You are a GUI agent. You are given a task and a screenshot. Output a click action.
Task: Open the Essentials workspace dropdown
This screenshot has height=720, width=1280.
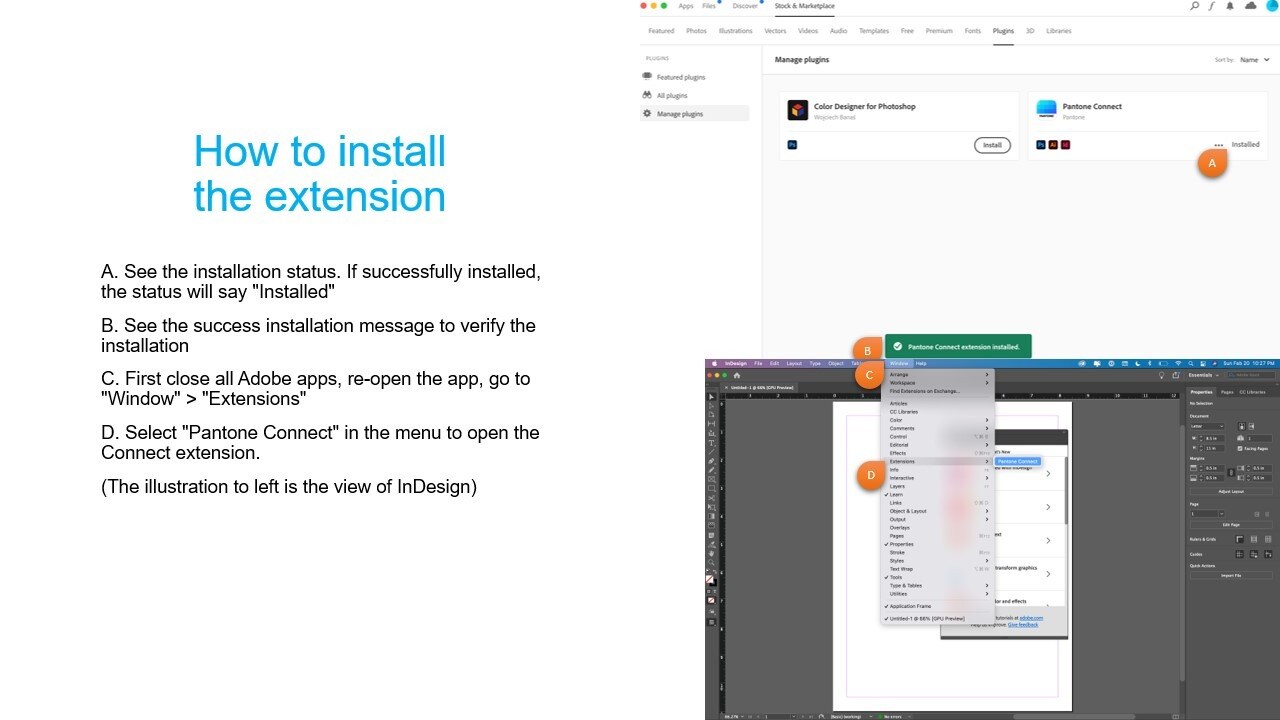[x=1201, y=375]
